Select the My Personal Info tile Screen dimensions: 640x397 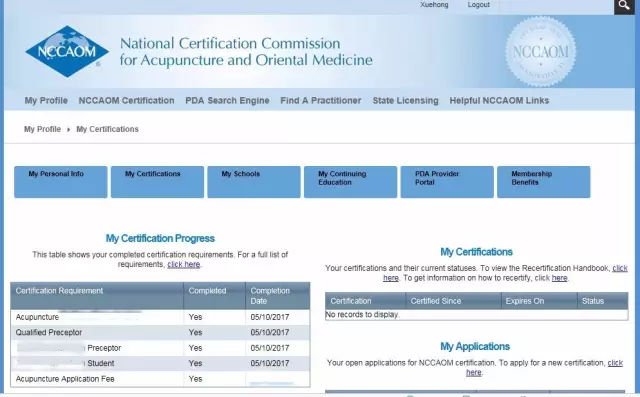pos(61,182)
